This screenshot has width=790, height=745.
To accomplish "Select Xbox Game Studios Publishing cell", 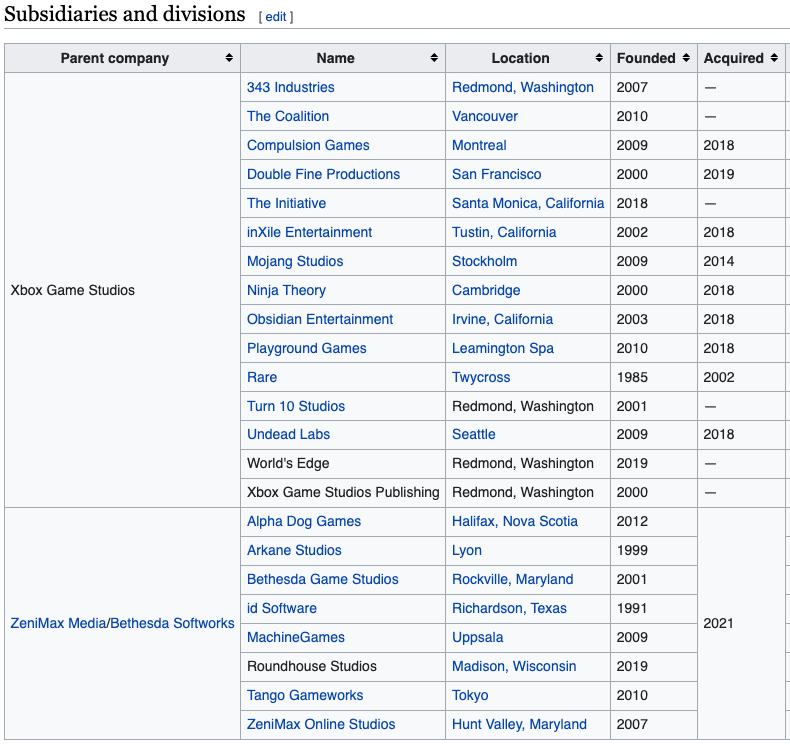I will [x=343, y=493].
